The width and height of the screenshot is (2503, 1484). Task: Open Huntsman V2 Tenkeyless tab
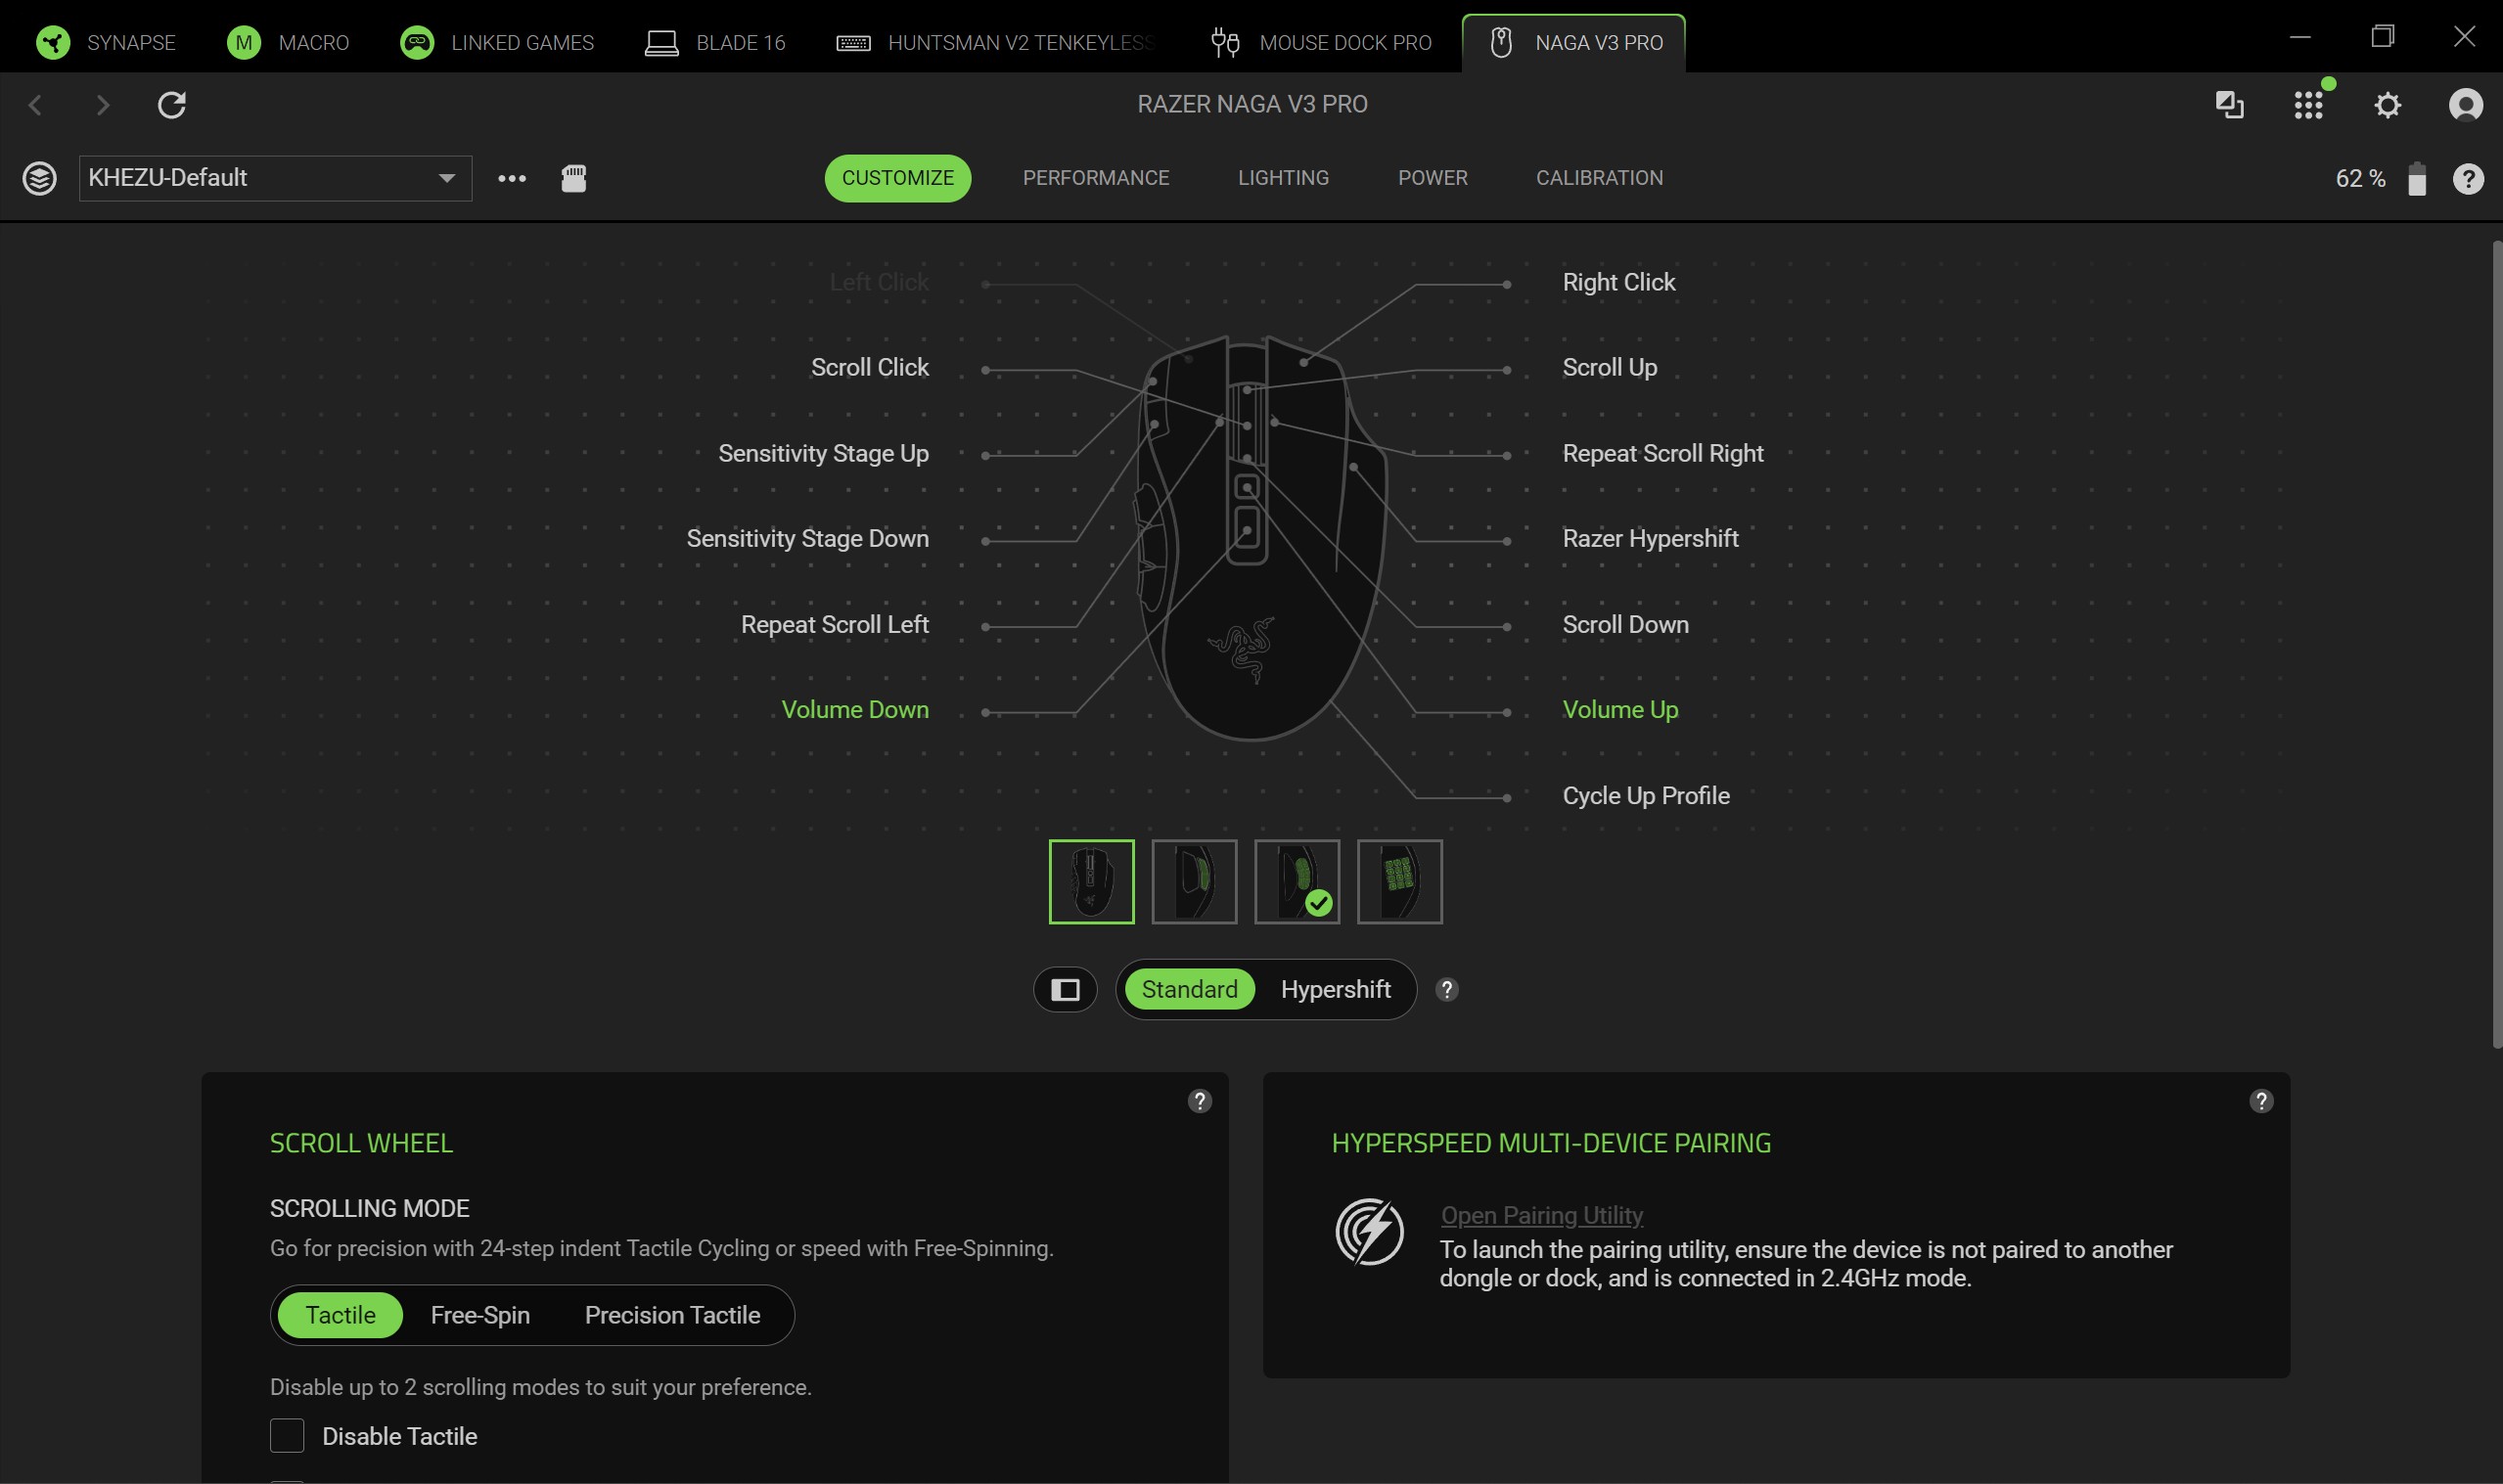tap(995, 42)
